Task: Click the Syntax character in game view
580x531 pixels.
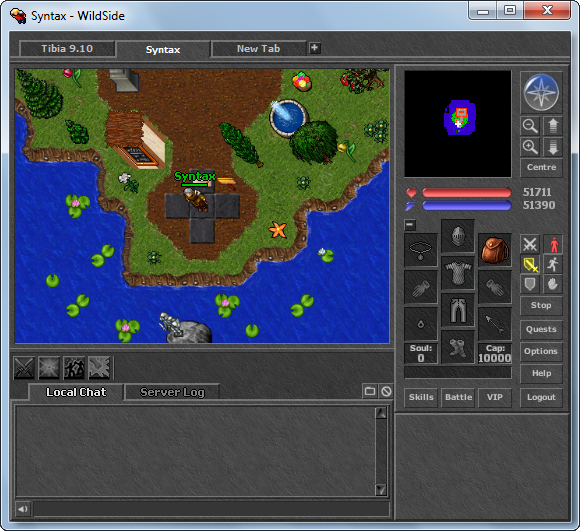Action: pos(196,200)
